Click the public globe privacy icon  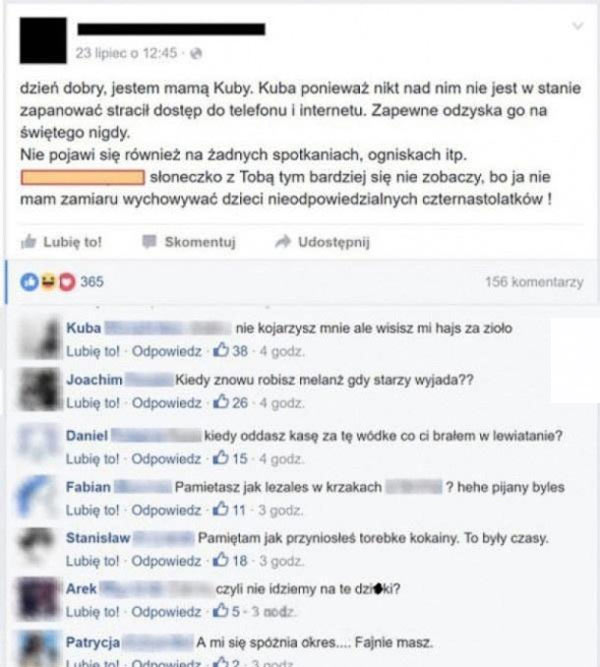tap(196, 54)
